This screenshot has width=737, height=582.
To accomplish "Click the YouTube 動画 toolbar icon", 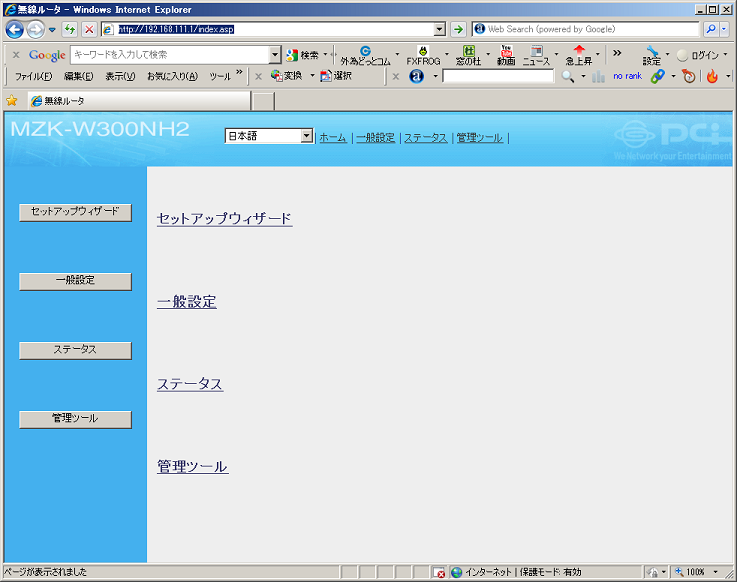I will coord(505,54).
